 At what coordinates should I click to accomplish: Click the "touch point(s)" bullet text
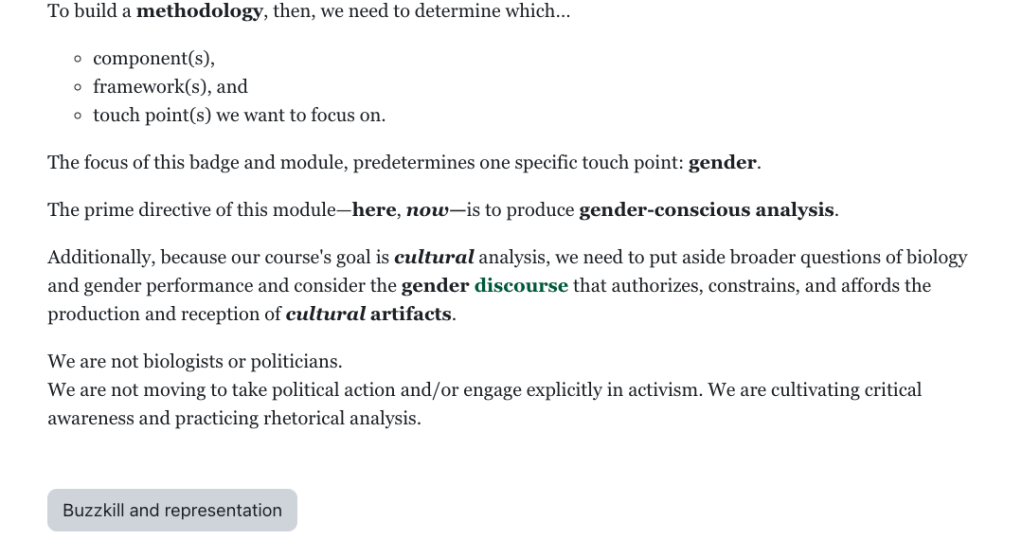click(x=154, y=115)
